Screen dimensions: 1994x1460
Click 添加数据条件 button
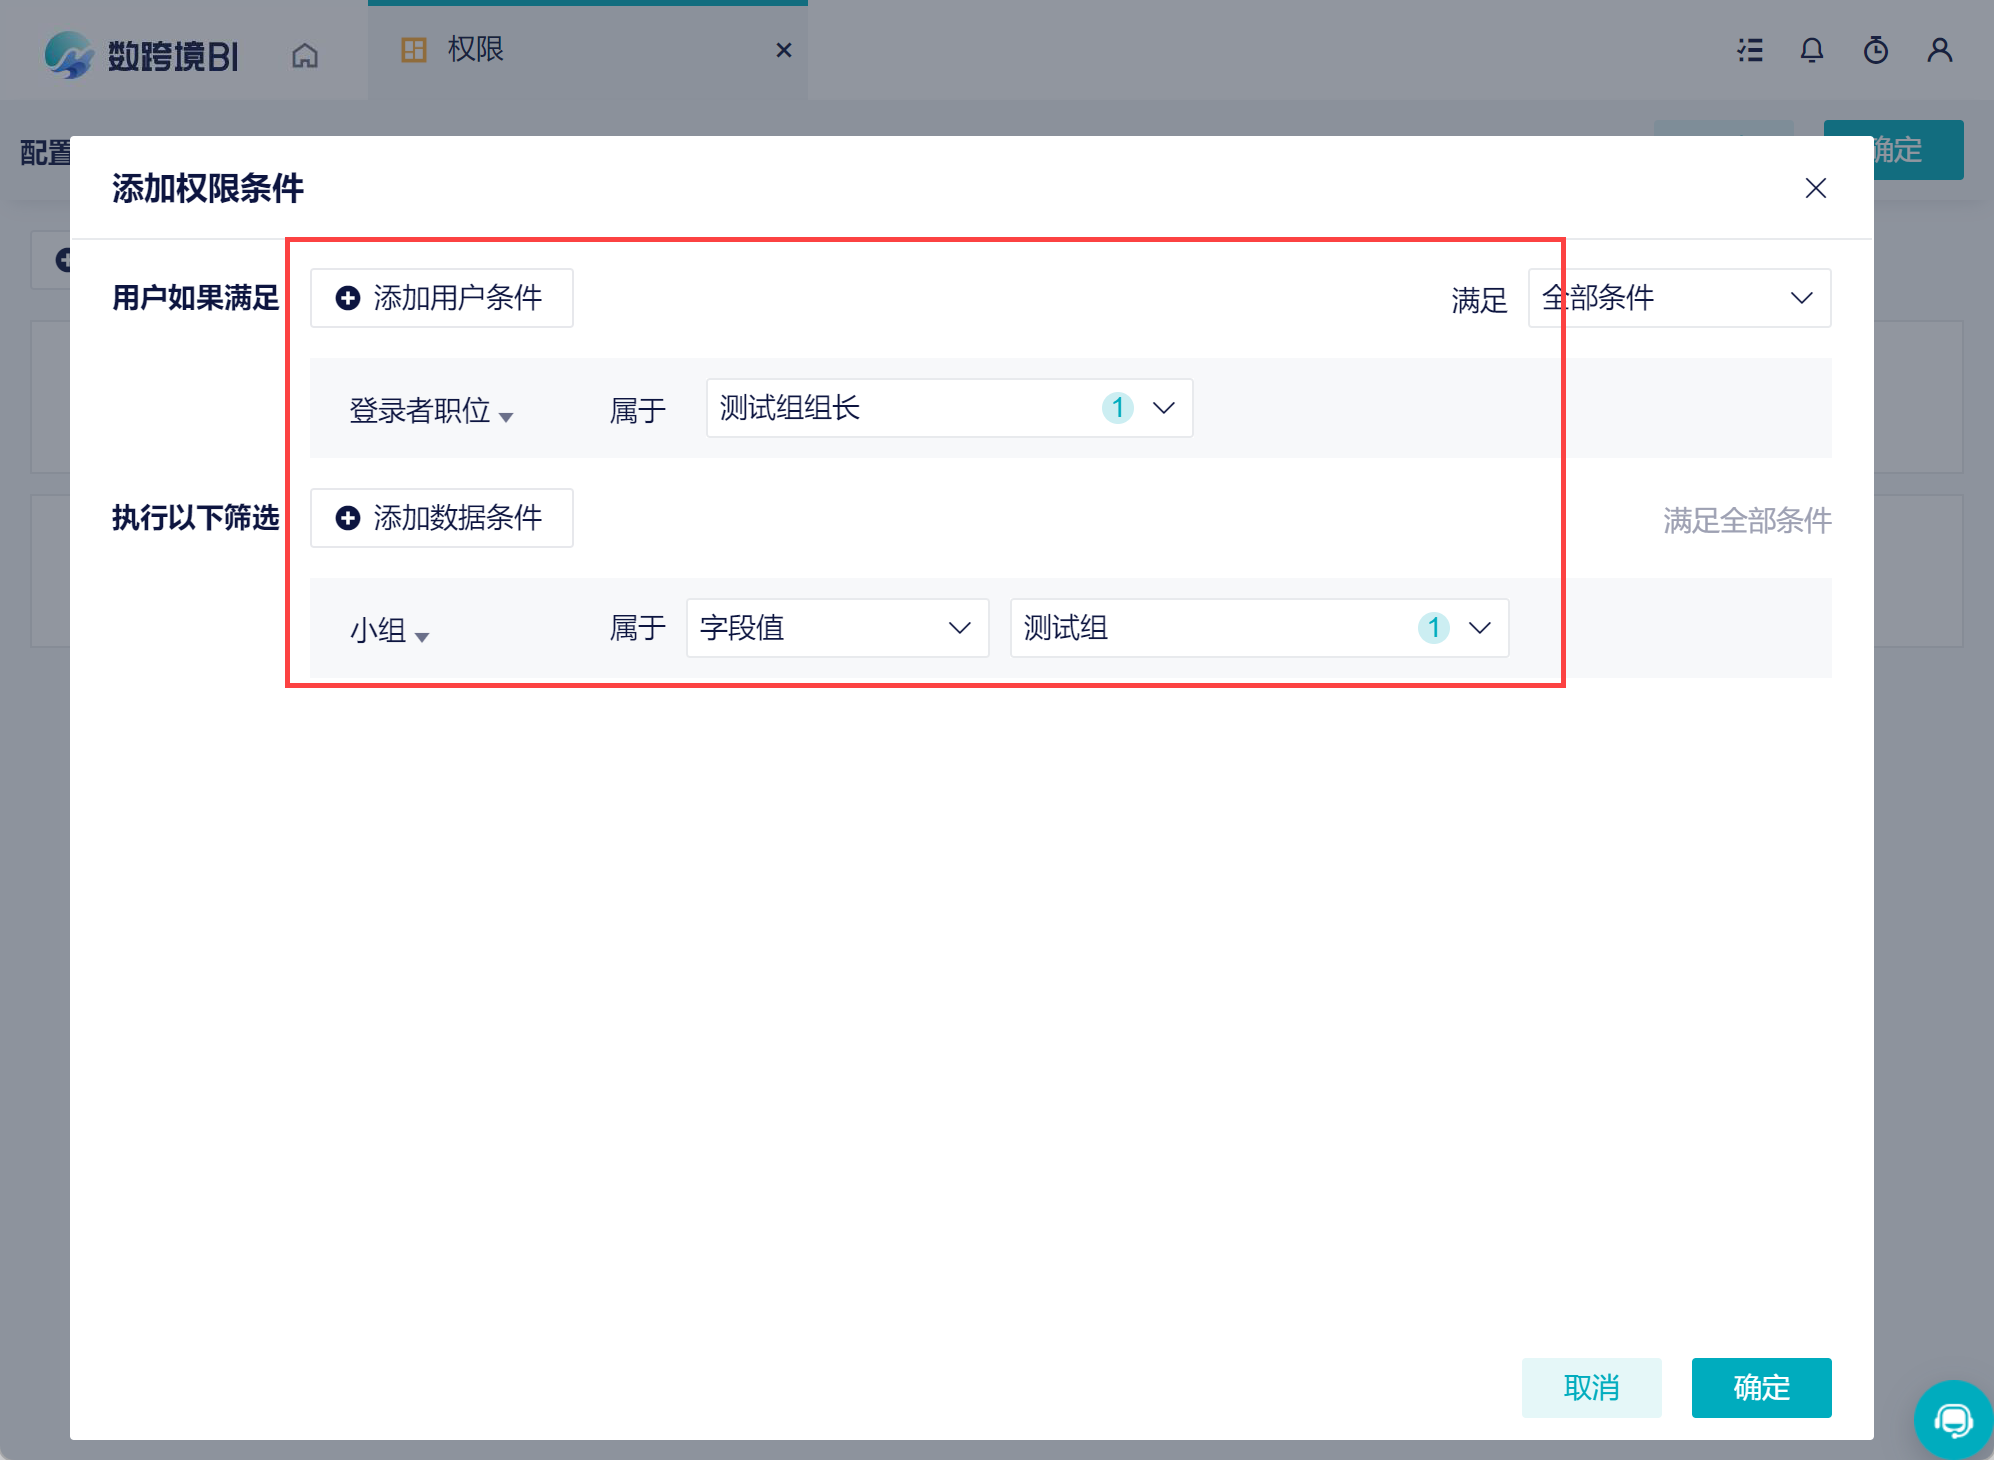[441, 518]
